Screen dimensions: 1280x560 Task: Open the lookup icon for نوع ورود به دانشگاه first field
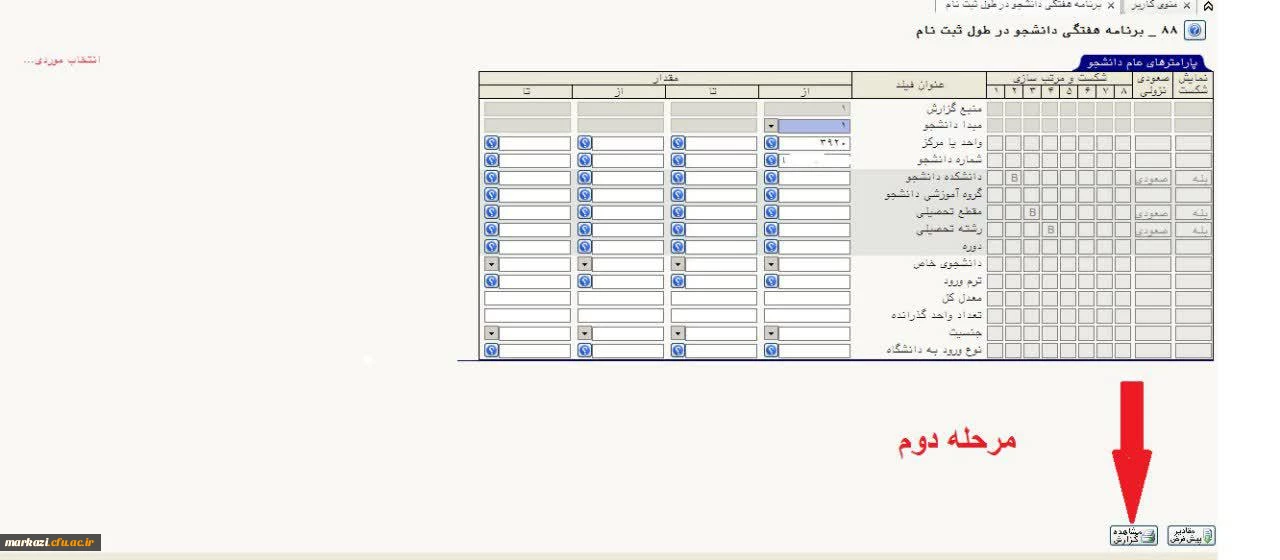pos(771,351)
